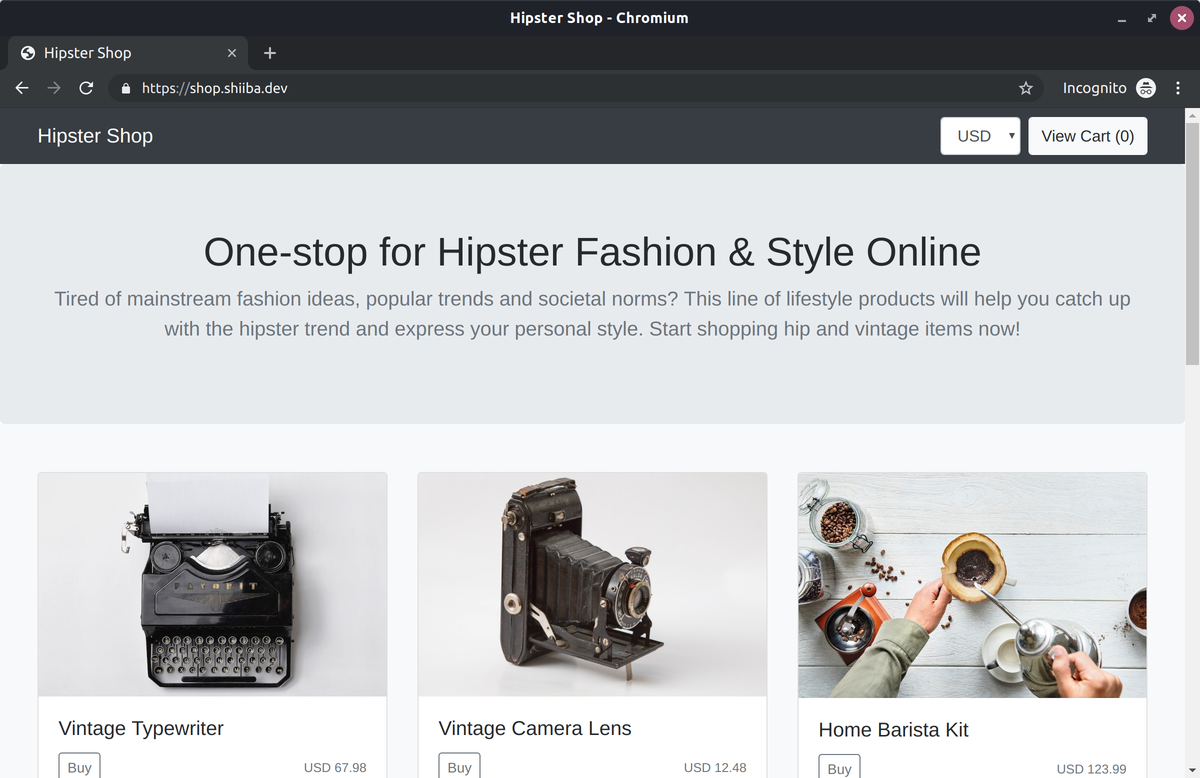Click the scrollbar up arrow
The height and width of the screenshot is (778, 1200).
tap(1192, 116)
